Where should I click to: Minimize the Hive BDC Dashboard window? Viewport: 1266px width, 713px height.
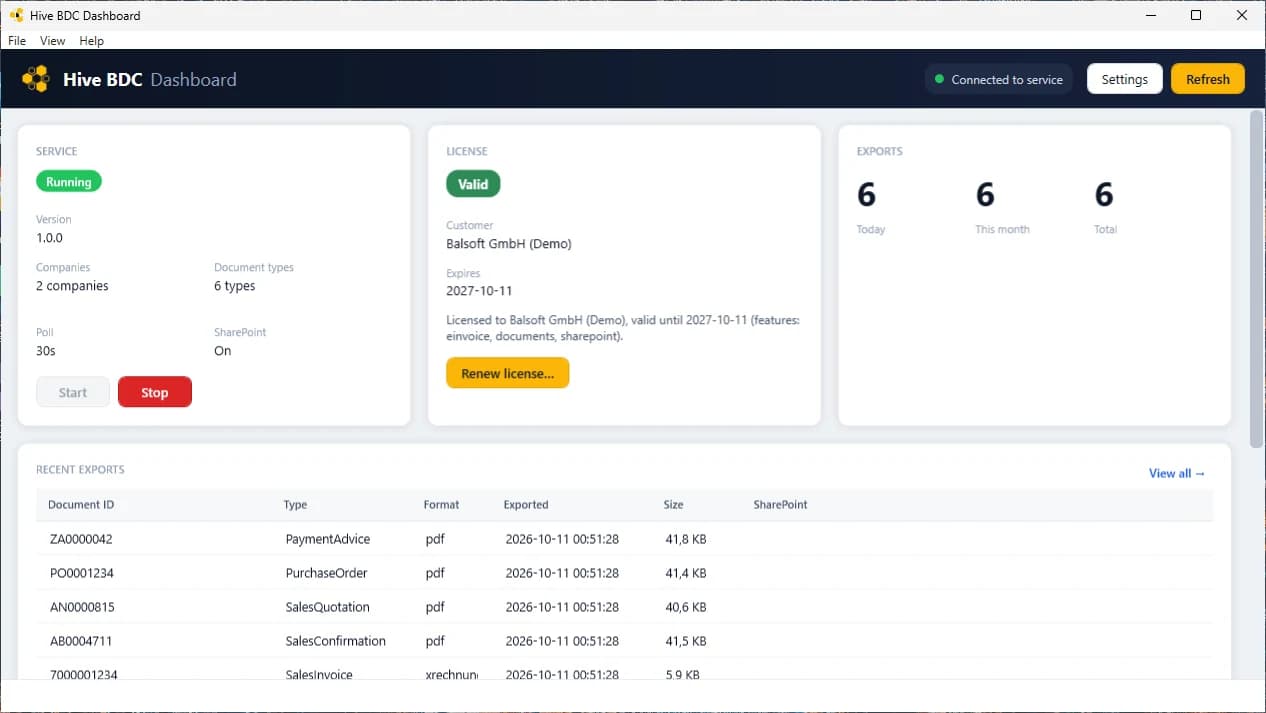(1150, 15)
